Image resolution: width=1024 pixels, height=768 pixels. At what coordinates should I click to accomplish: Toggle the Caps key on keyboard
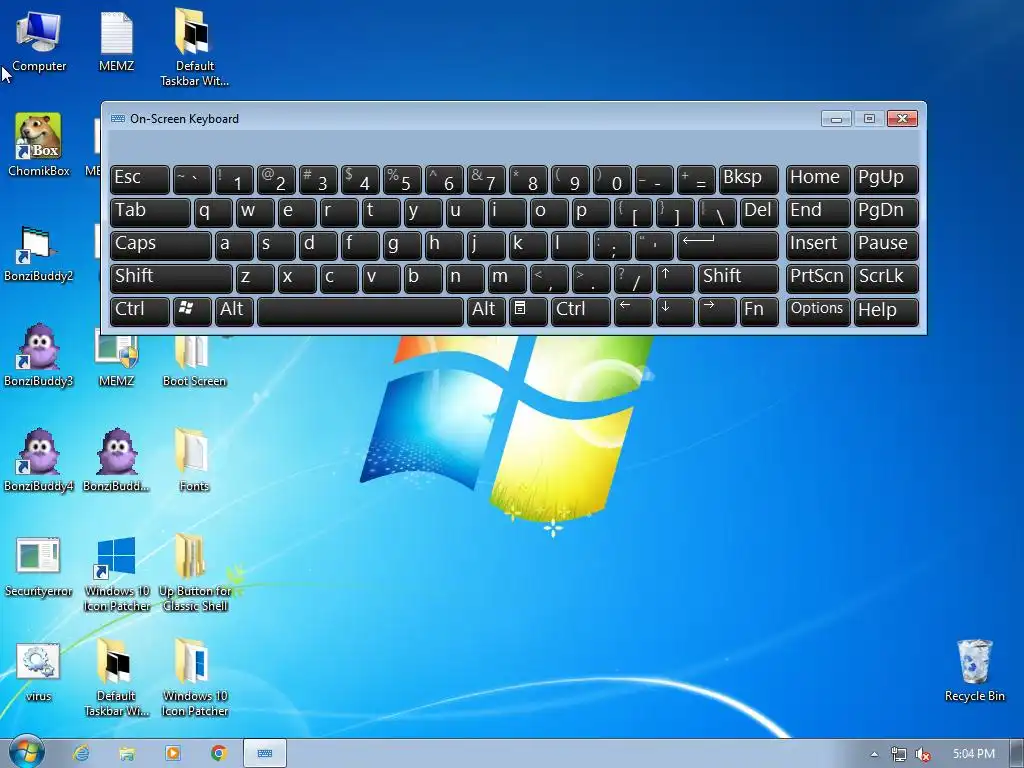(161, 246)
